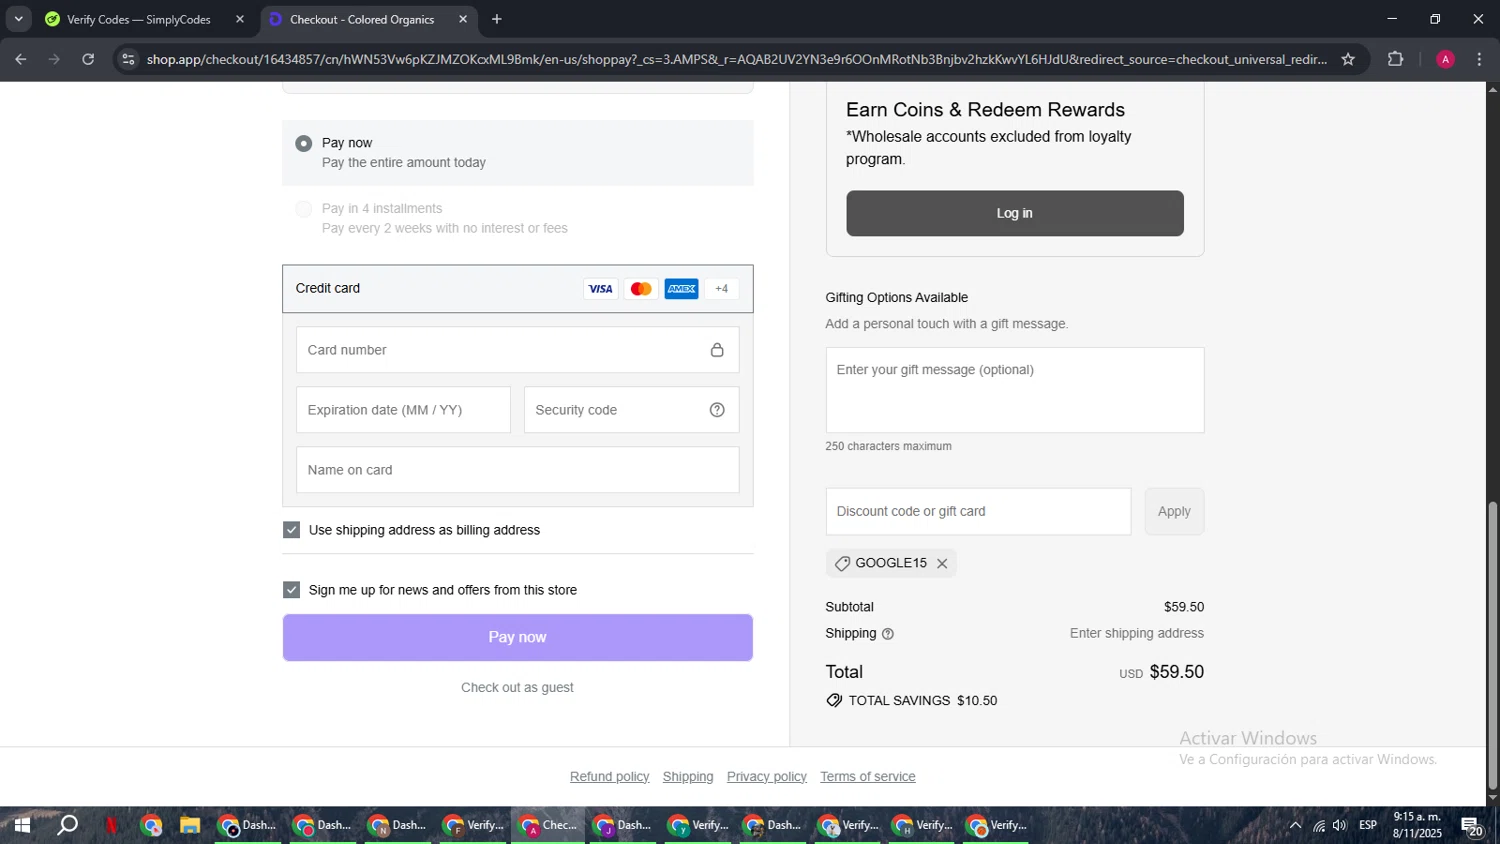1500x844 pixels.
Task: Uncheck Sign me up for news and offers
Action: coord(292,590)
